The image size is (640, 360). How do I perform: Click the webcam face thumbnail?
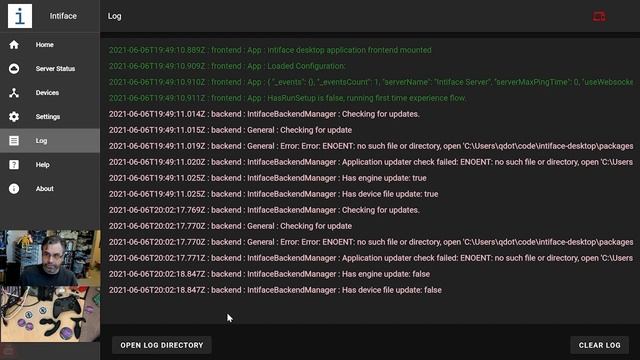coord(50,258)
